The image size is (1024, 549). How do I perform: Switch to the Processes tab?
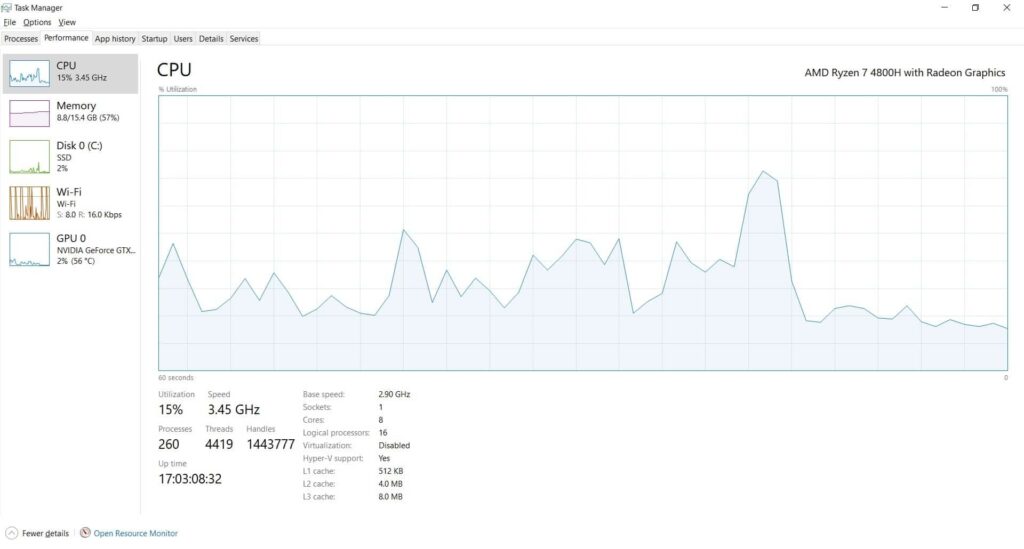click(21, 39)
